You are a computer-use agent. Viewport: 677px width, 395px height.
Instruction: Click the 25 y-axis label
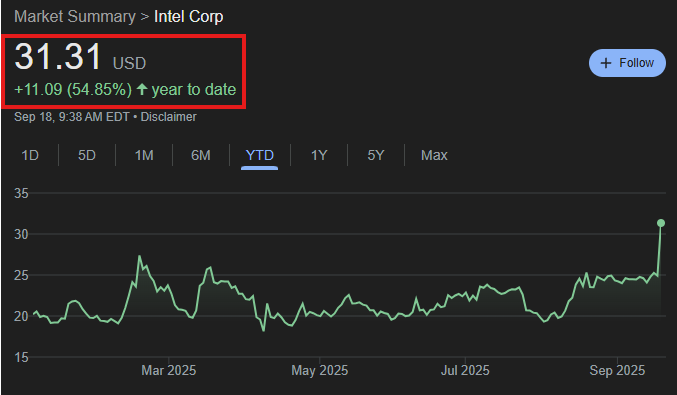click(21, 275)
